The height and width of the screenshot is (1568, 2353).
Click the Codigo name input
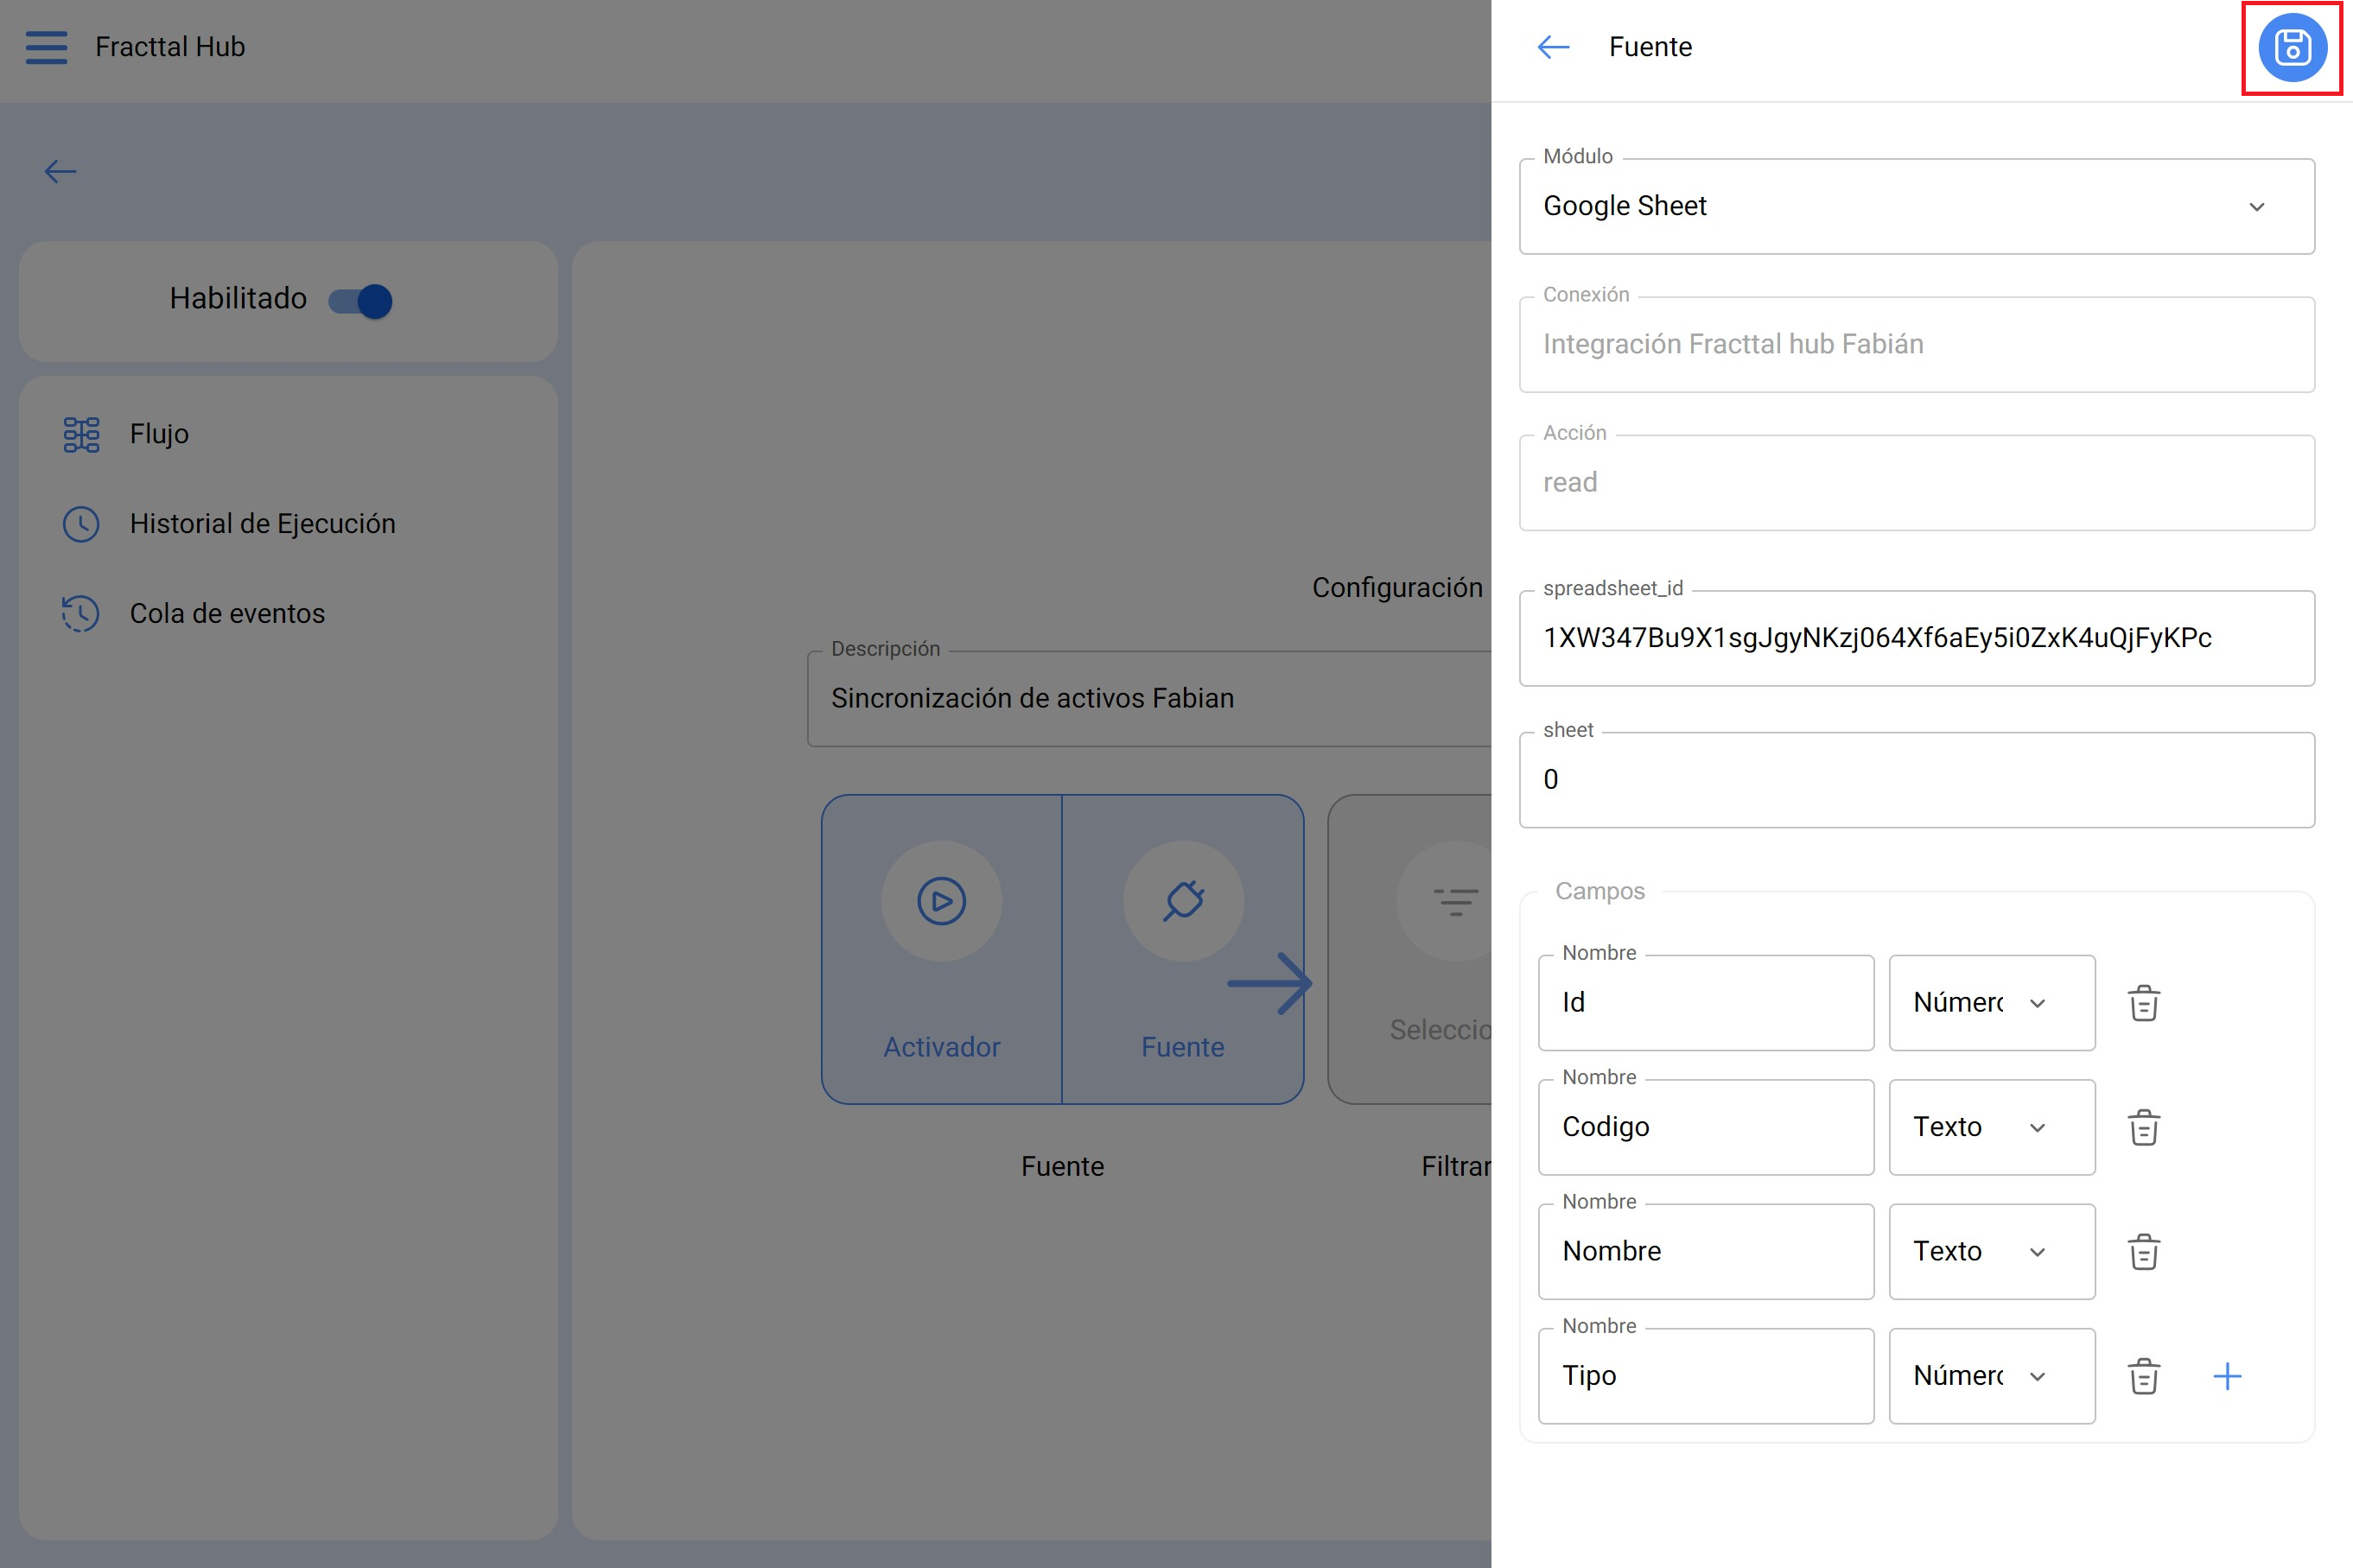1705,1127
